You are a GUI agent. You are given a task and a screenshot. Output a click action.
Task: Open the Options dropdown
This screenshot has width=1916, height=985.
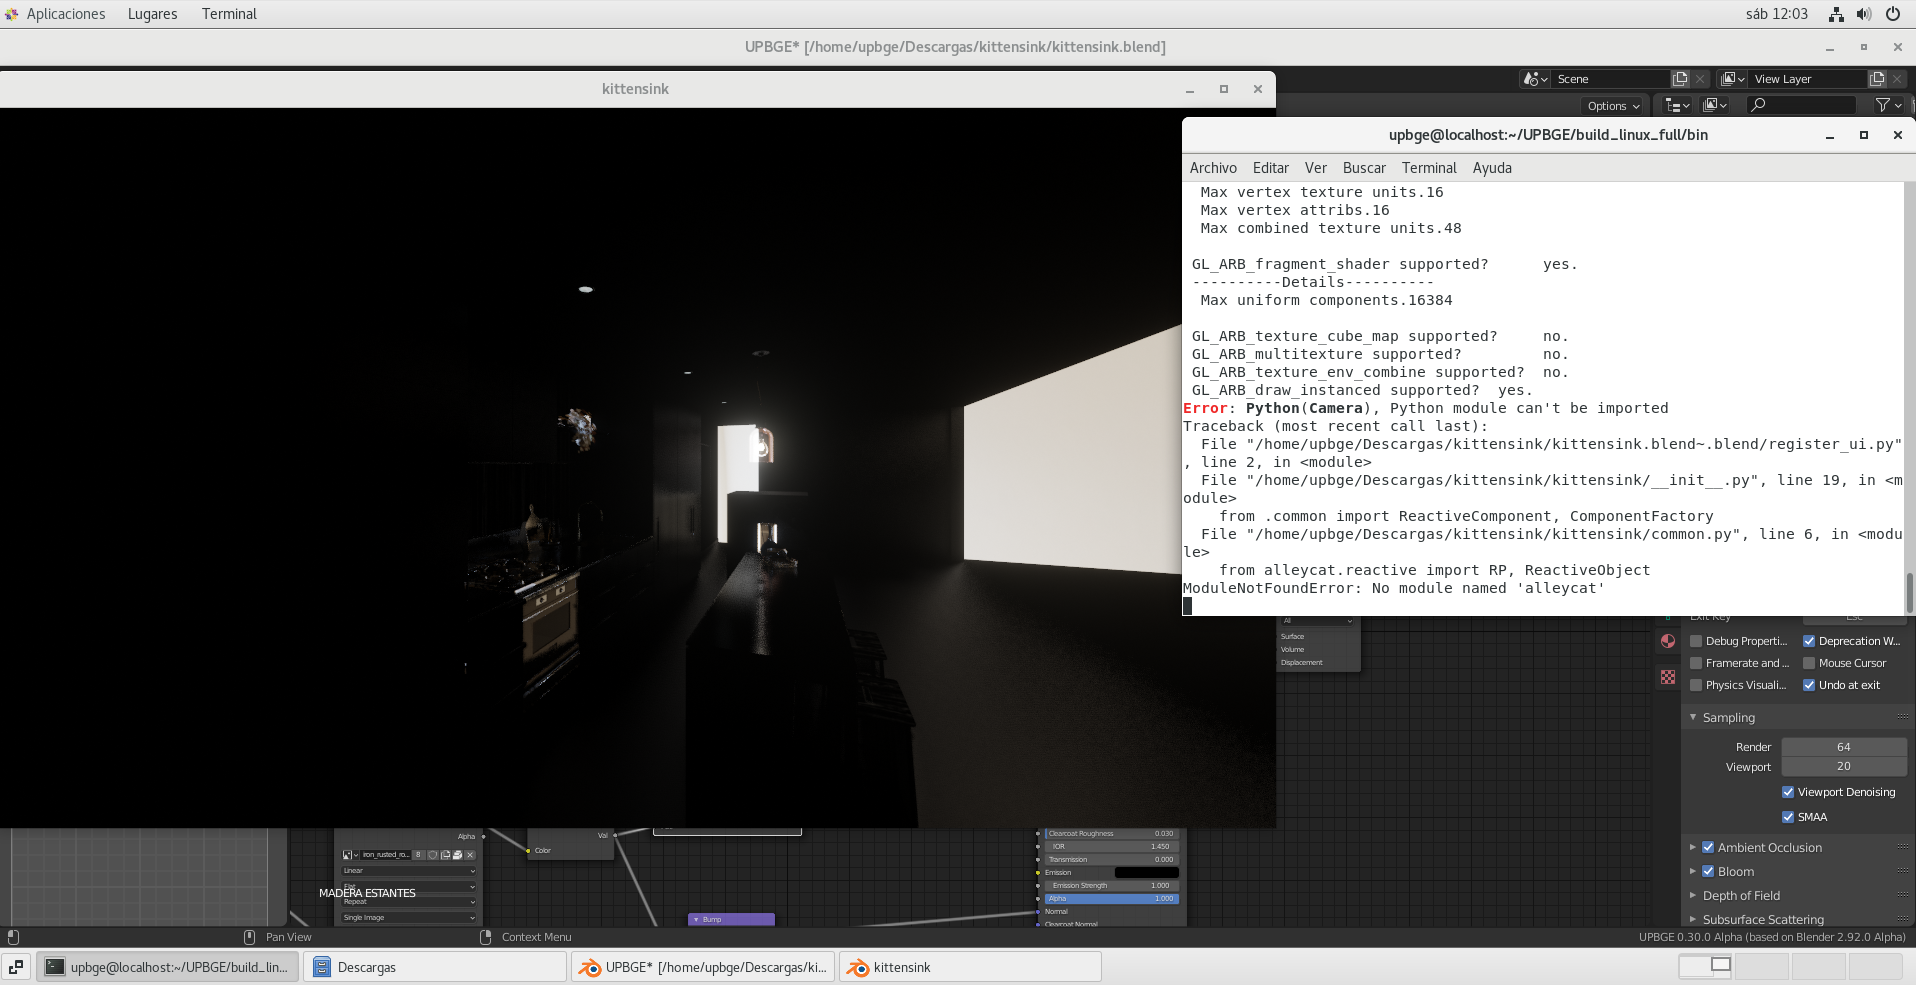tap(1614, 106)
